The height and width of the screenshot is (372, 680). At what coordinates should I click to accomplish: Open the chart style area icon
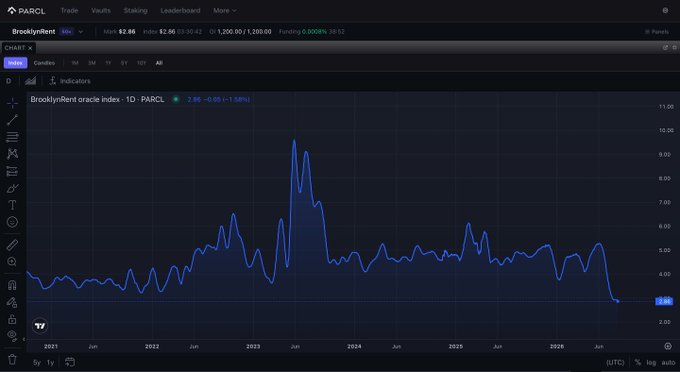coord(30,81)
